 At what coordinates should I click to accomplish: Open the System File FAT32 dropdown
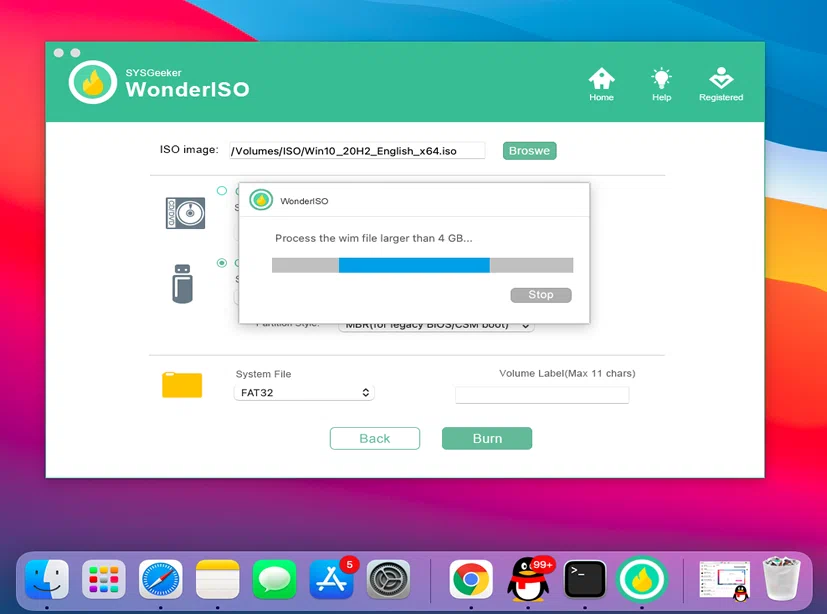coord(304,392)
